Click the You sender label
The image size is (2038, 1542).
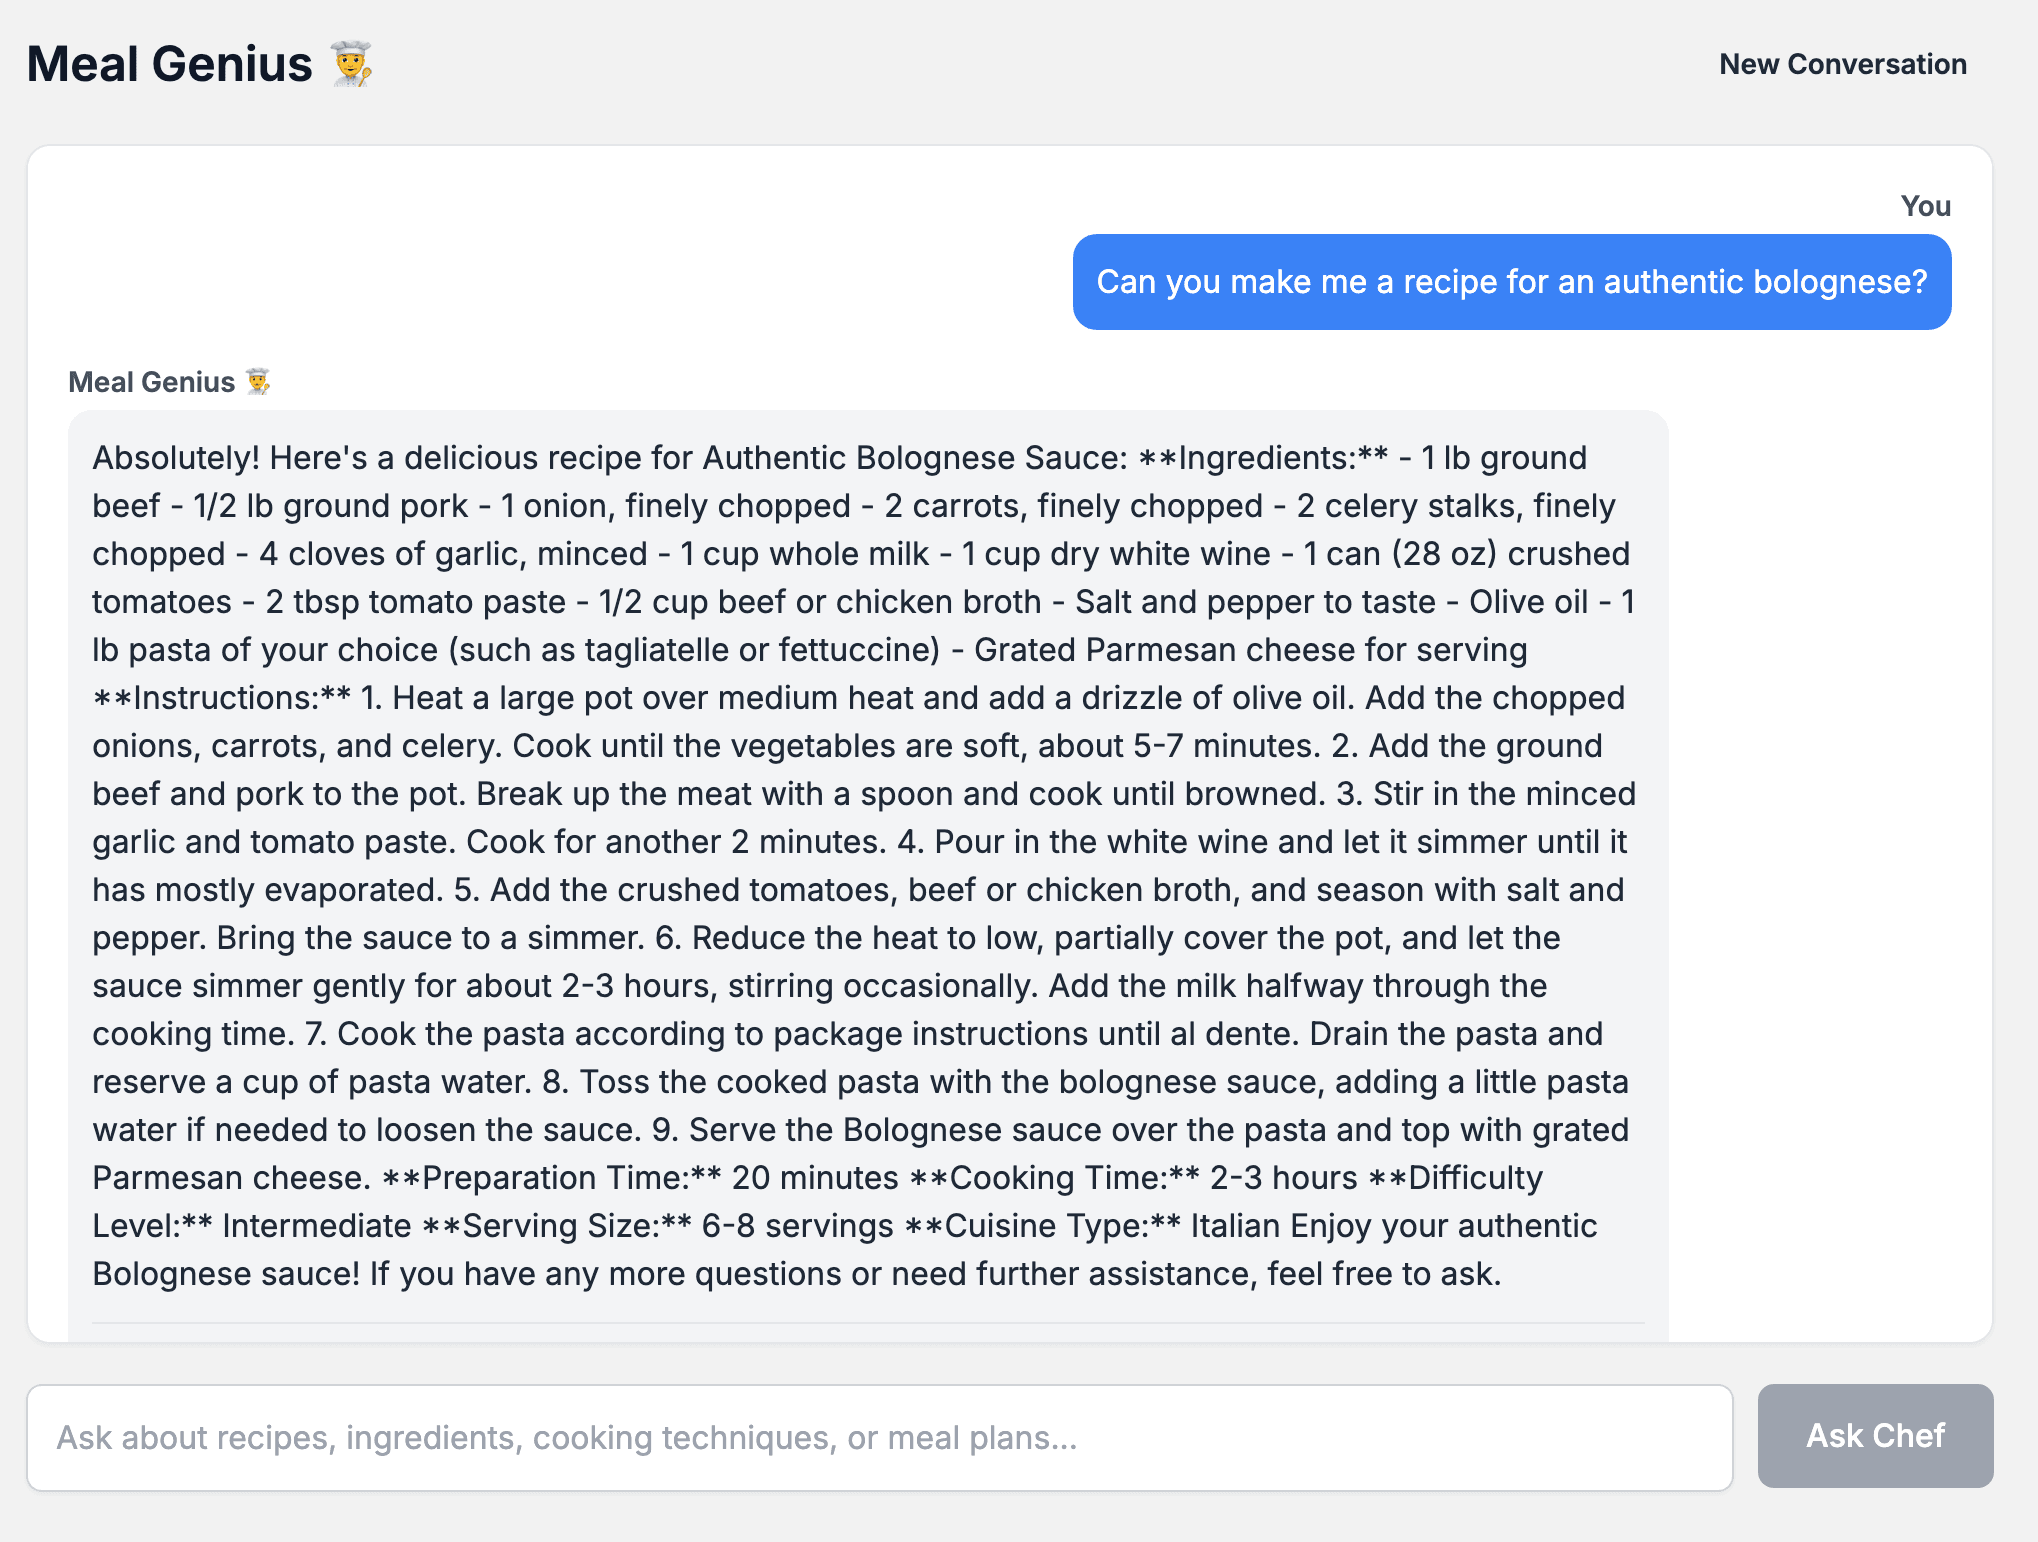[1924, 206]
